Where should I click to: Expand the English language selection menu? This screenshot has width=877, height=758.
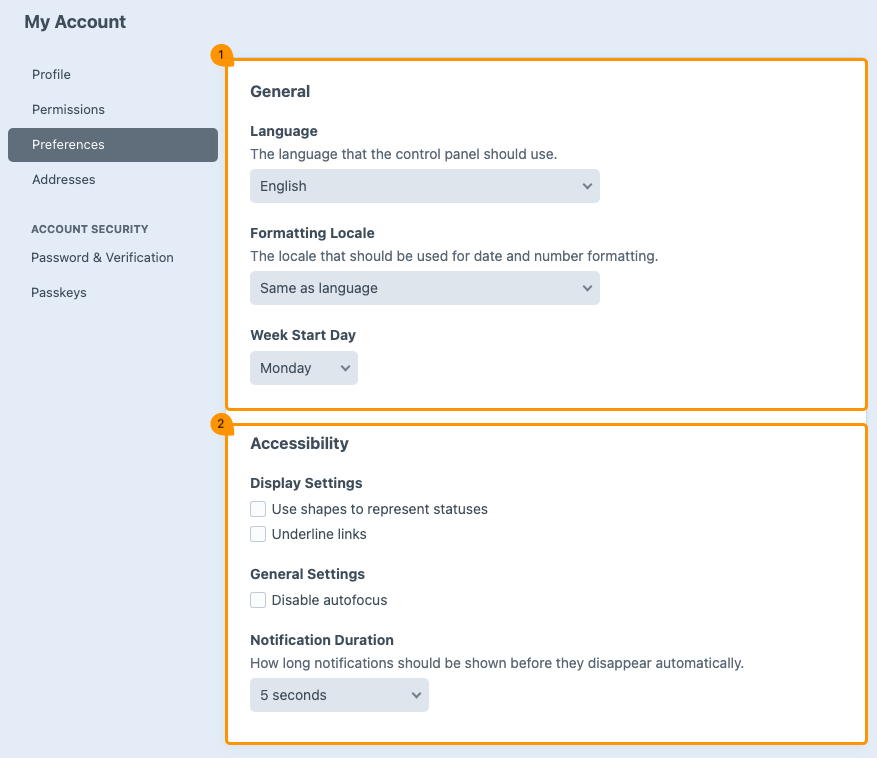pyautogui.click(x=424, y=186)
